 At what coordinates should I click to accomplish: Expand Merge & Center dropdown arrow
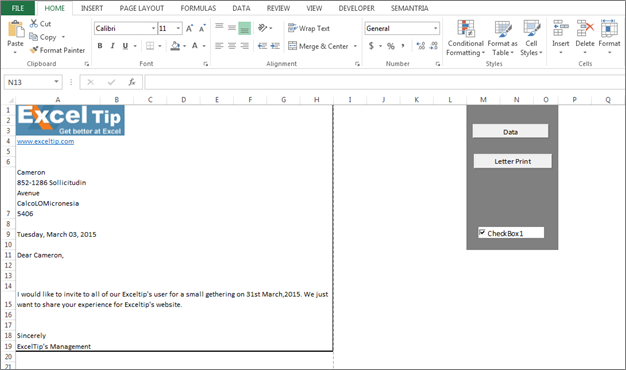355,46
